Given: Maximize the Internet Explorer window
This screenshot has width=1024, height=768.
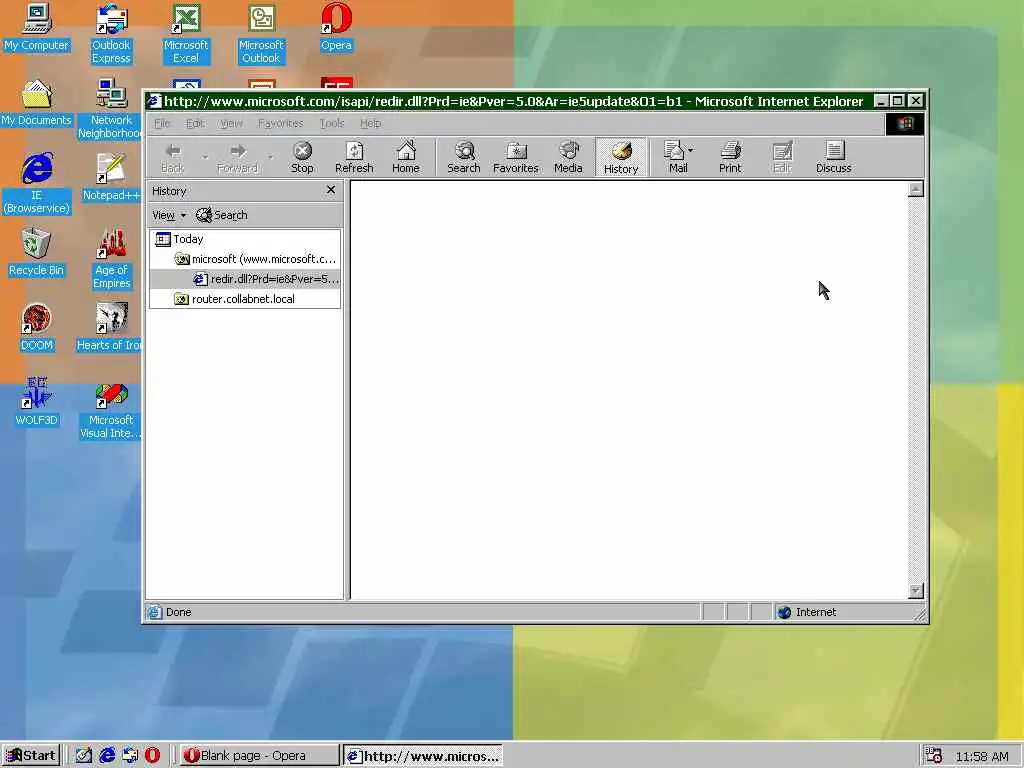Looking at the screenshot, I should pos(898,101).
